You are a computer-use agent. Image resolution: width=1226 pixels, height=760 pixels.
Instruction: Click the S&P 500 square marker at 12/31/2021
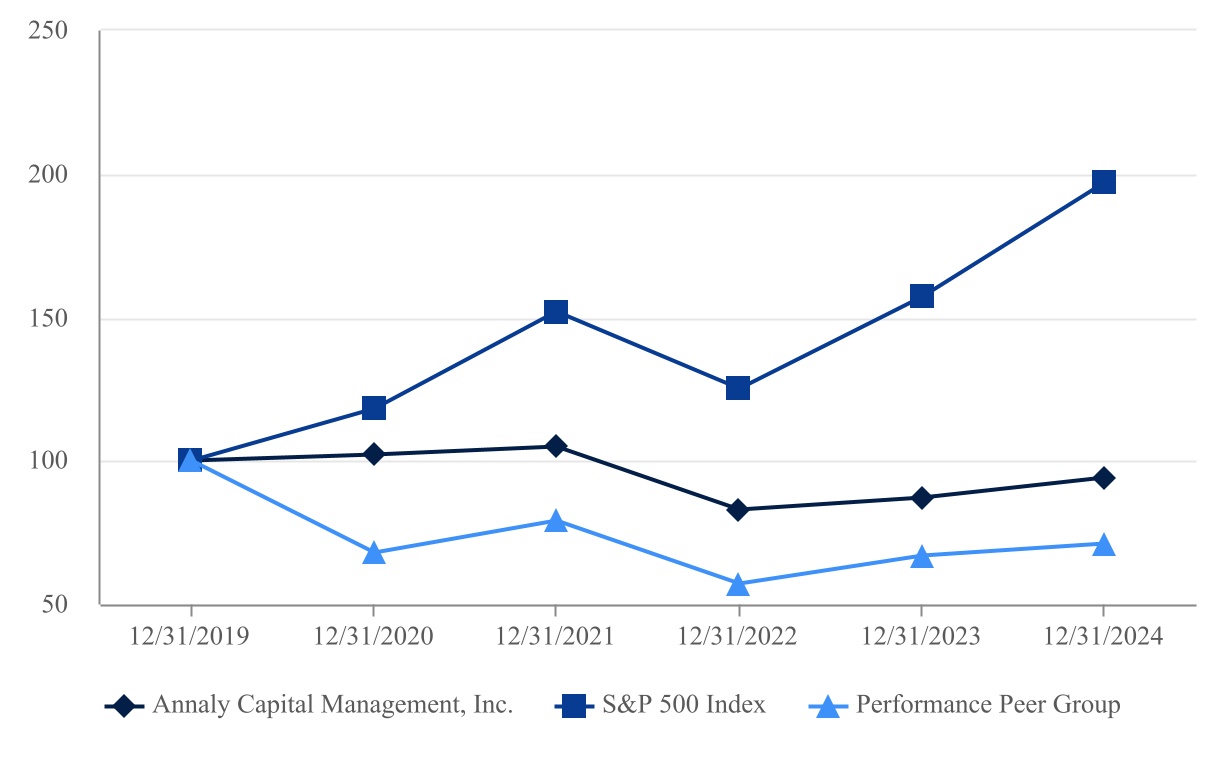(x=556, y=312)
